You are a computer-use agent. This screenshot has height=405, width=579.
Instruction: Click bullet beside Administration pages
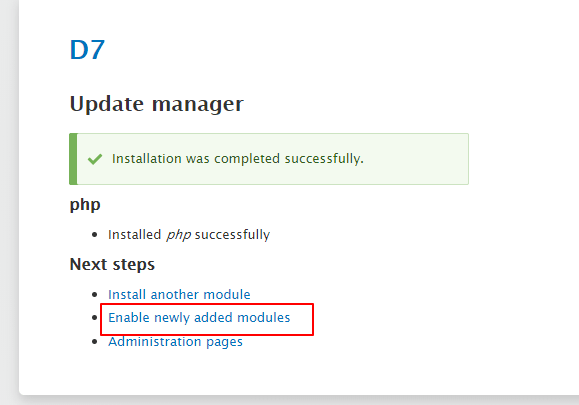click(95, 341)
